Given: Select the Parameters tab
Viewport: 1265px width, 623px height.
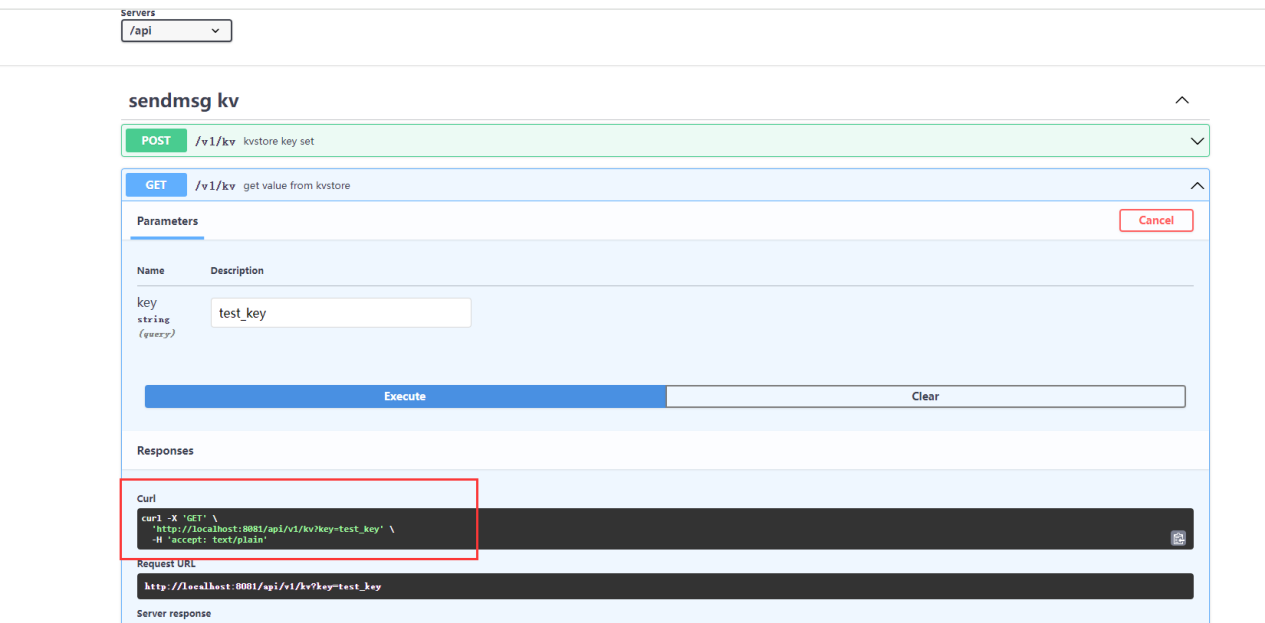Looking at the screenshot, I should click(x=167, y=221).
